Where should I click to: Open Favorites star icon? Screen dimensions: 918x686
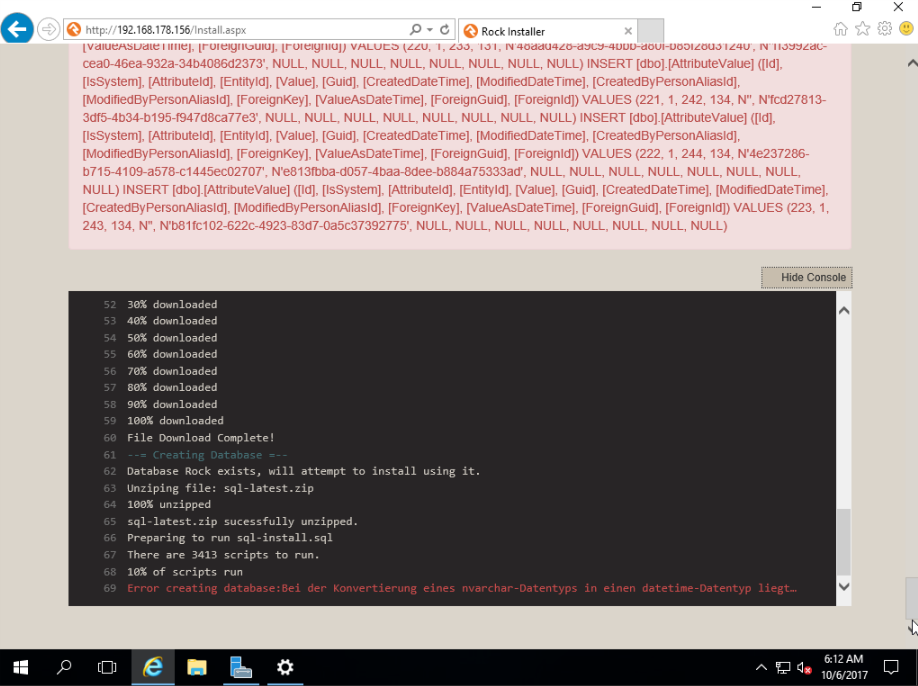pyautogui.click(x=862, y=29)
